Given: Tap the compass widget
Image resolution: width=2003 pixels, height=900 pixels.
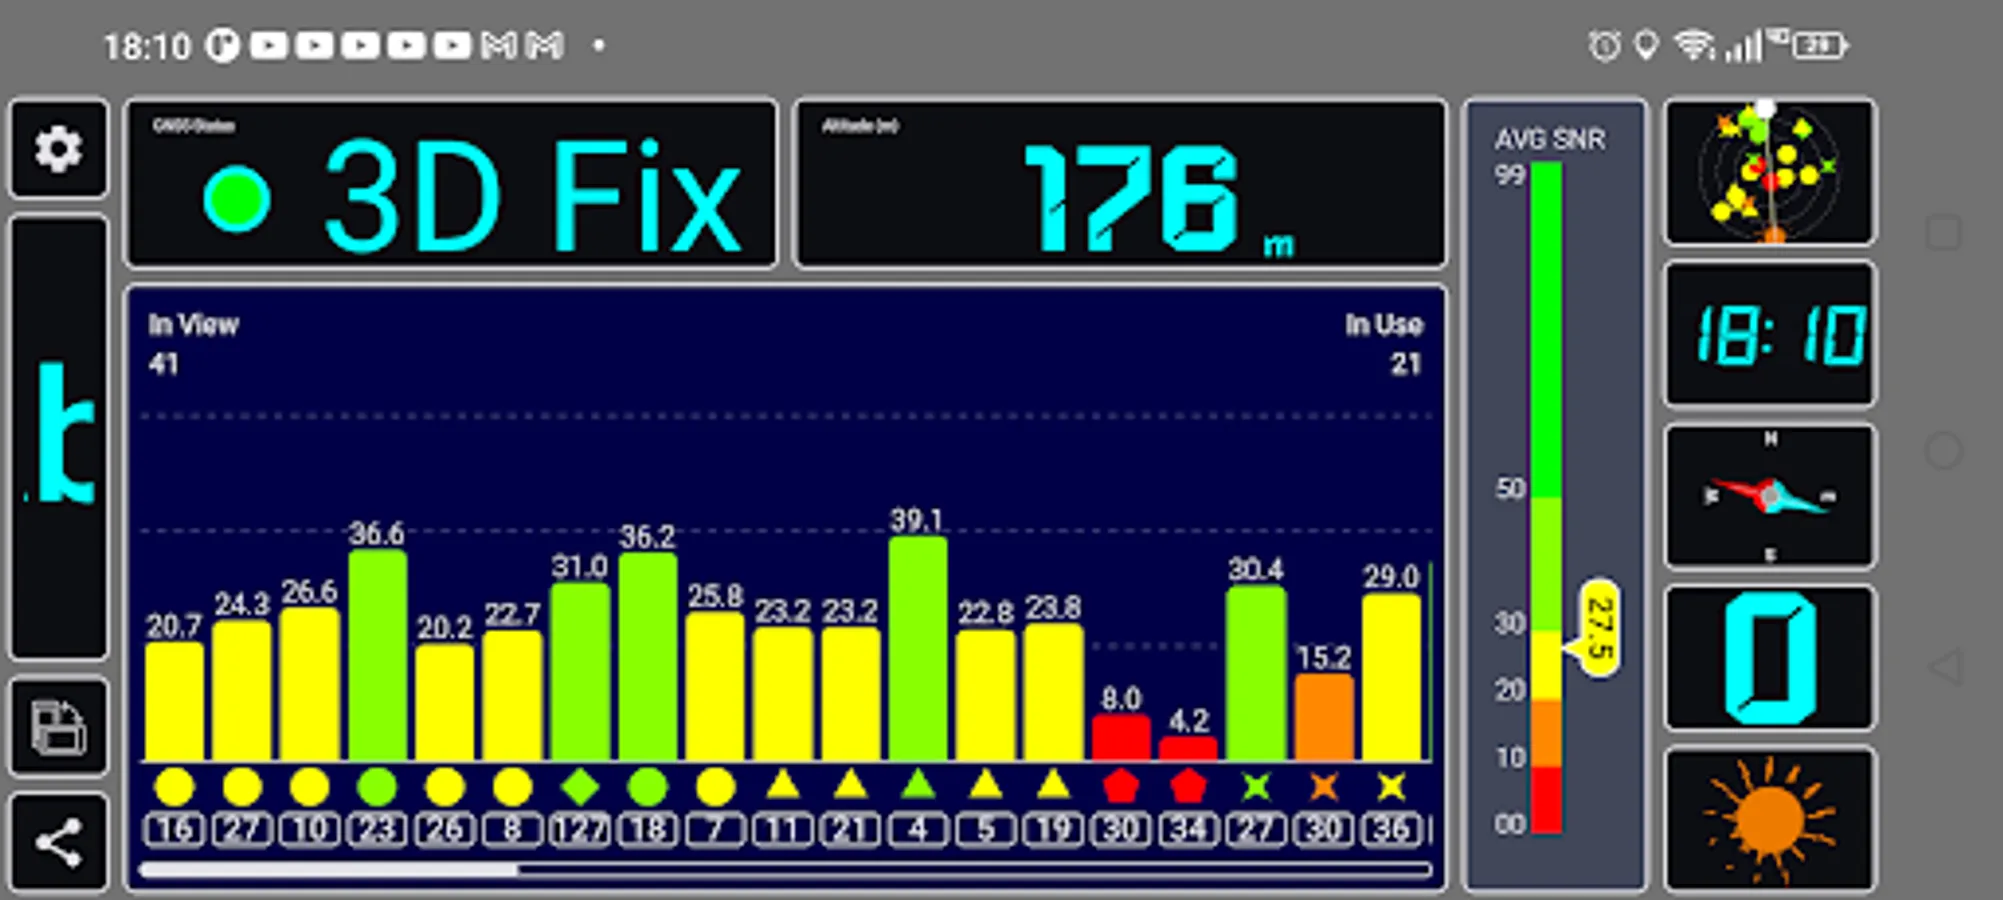Looking at the screenshot, I should 1769,496.
